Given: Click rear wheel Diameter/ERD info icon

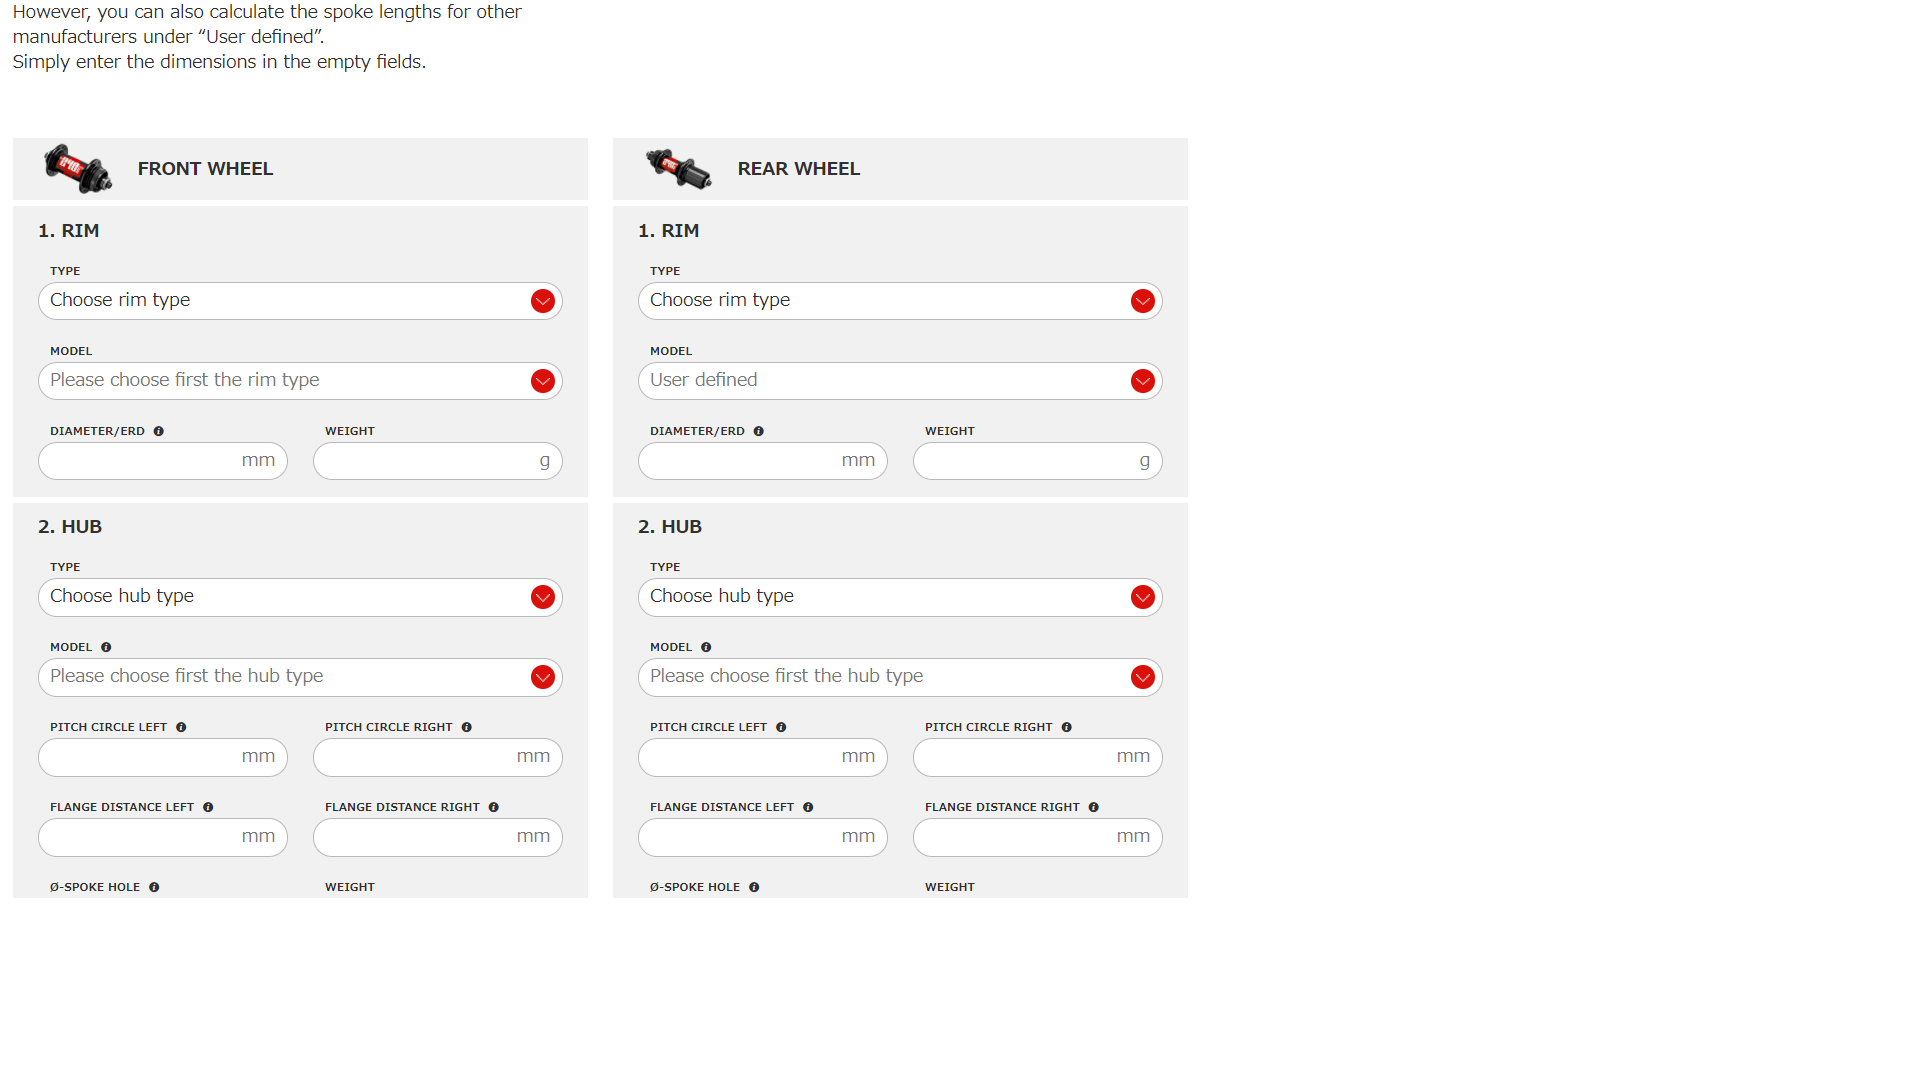Looking at the screenshot, I should [759, 431].
